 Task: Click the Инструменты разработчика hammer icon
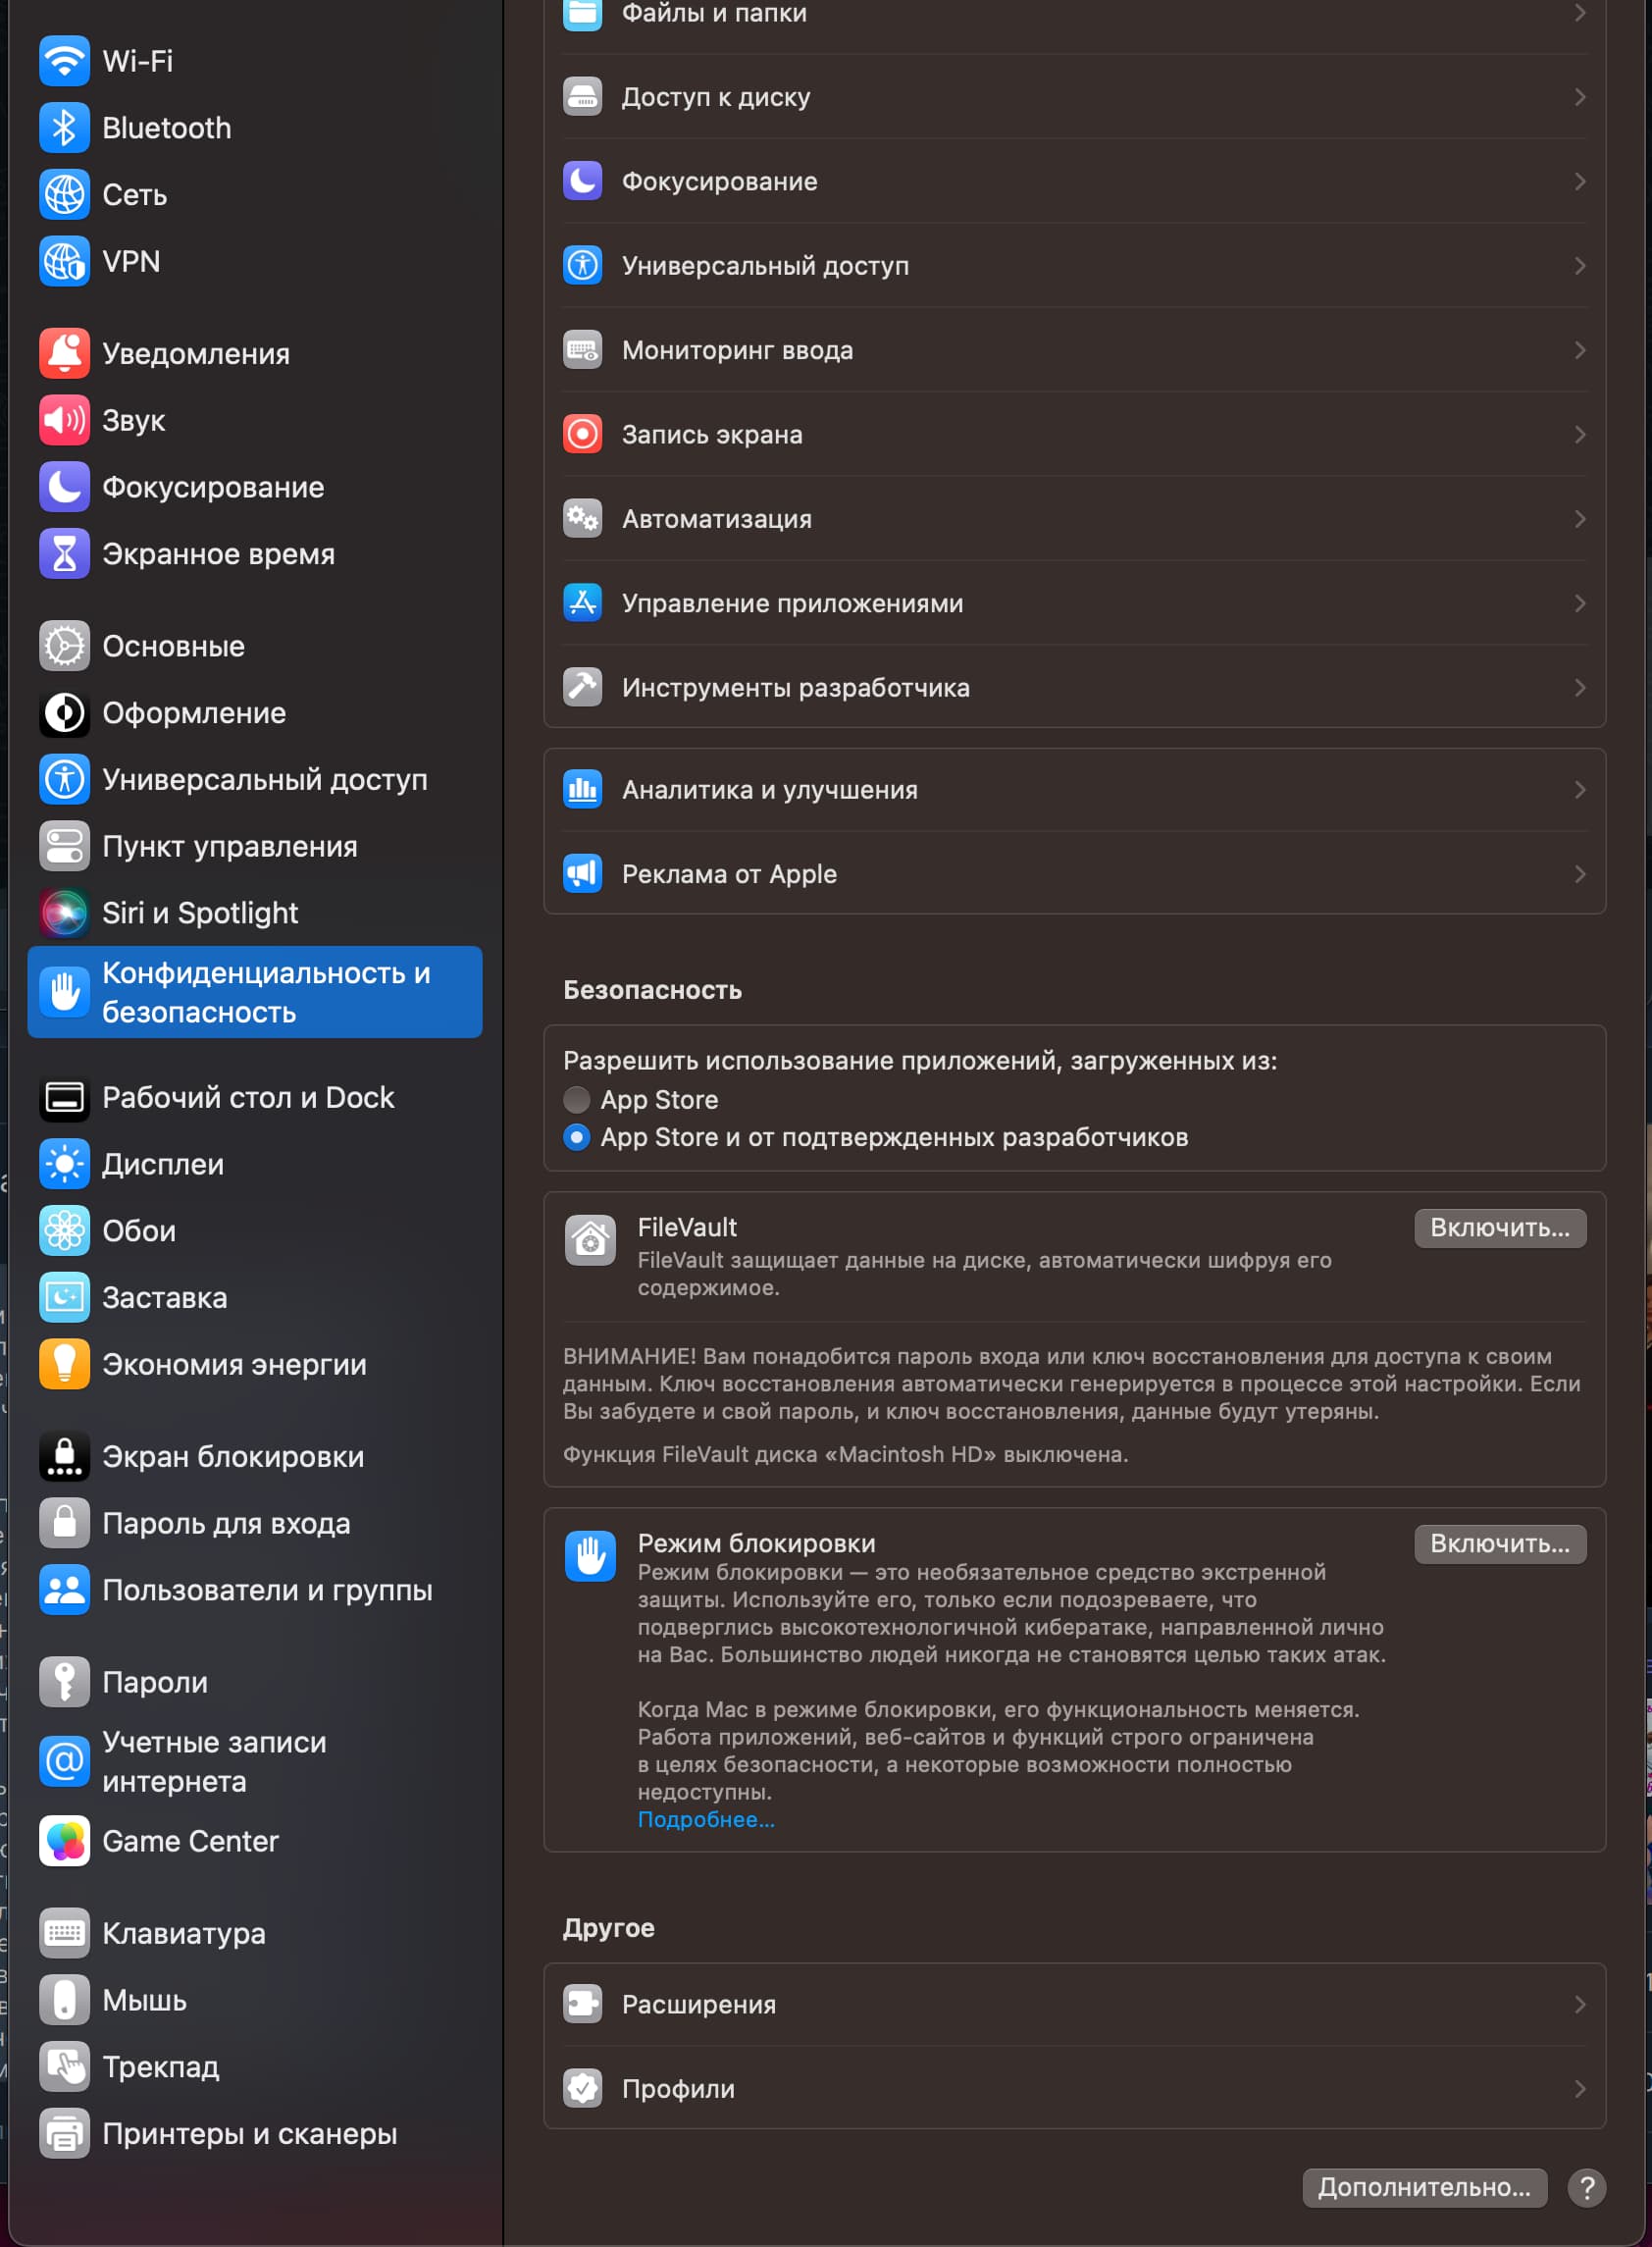pos(582,688)
